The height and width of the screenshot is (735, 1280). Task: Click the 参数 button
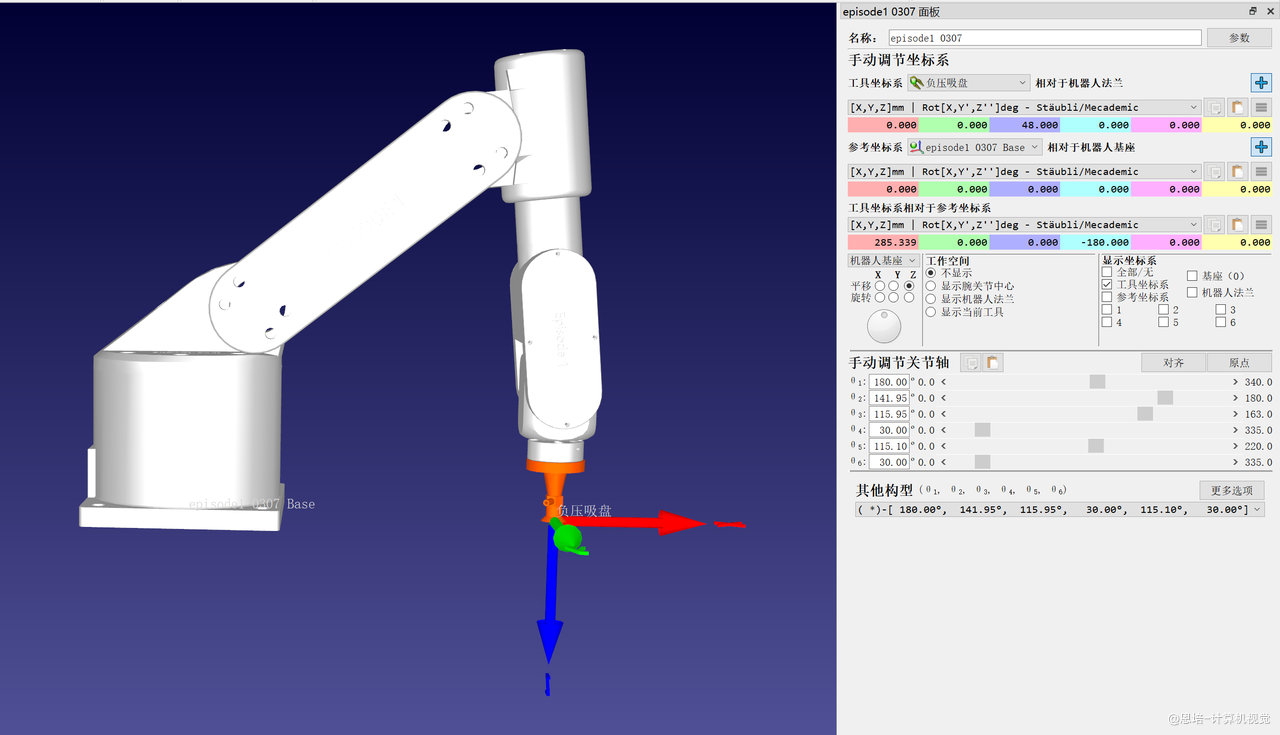(x=1239, y=38)
